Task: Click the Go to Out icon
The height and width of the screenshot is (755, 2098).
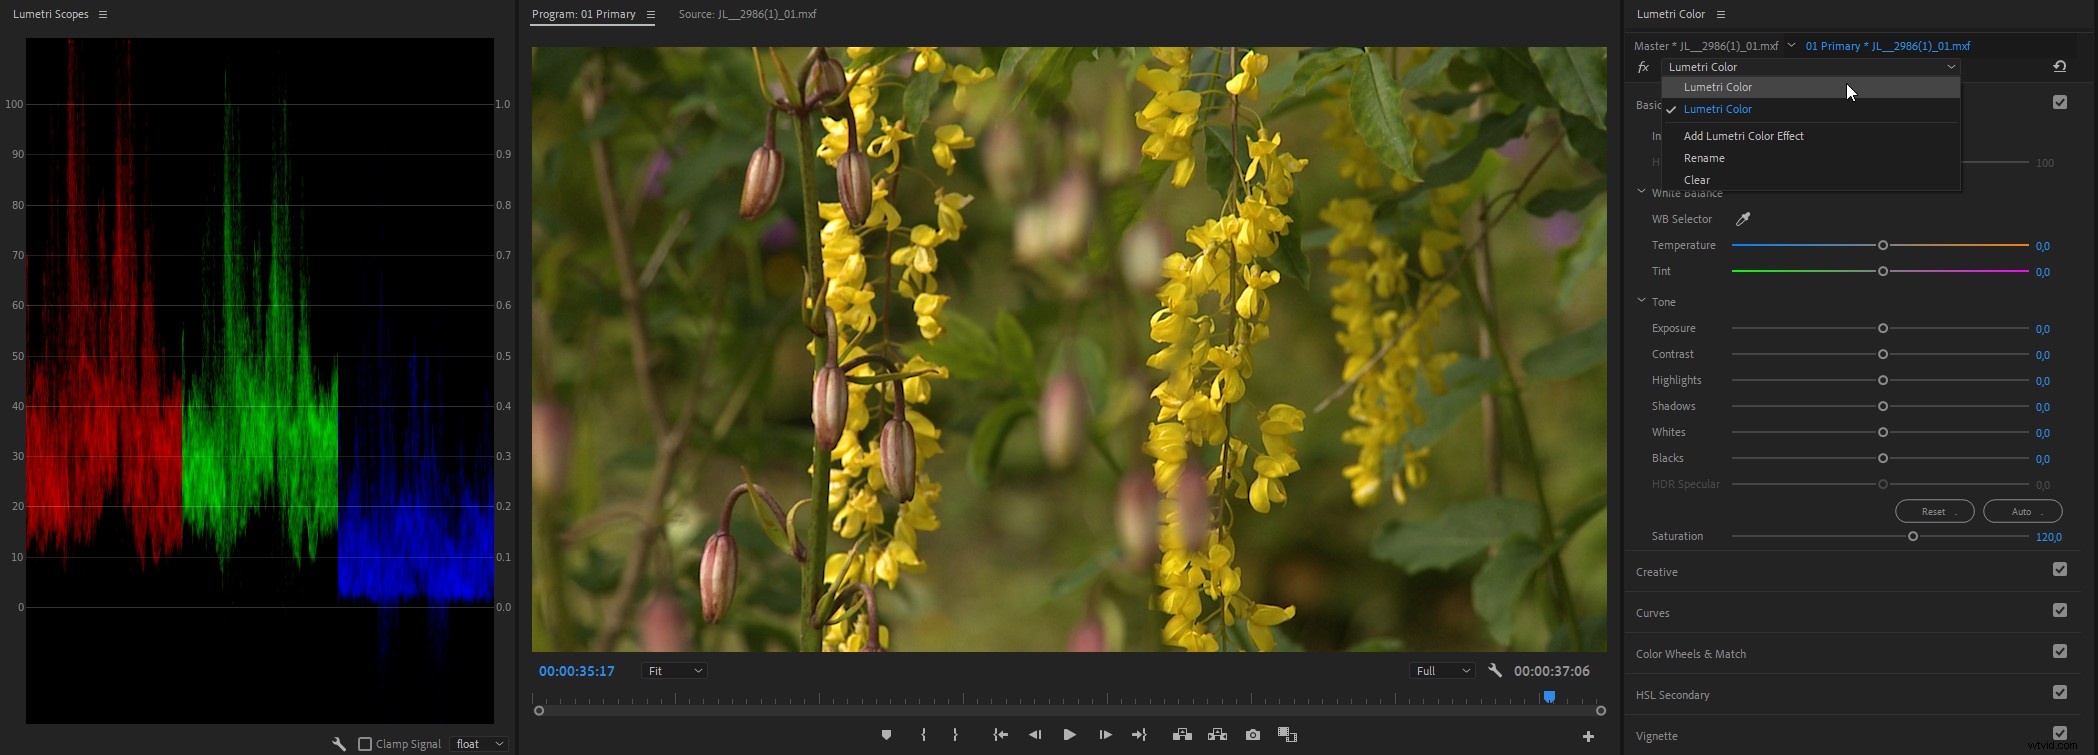Action: 1139,735
